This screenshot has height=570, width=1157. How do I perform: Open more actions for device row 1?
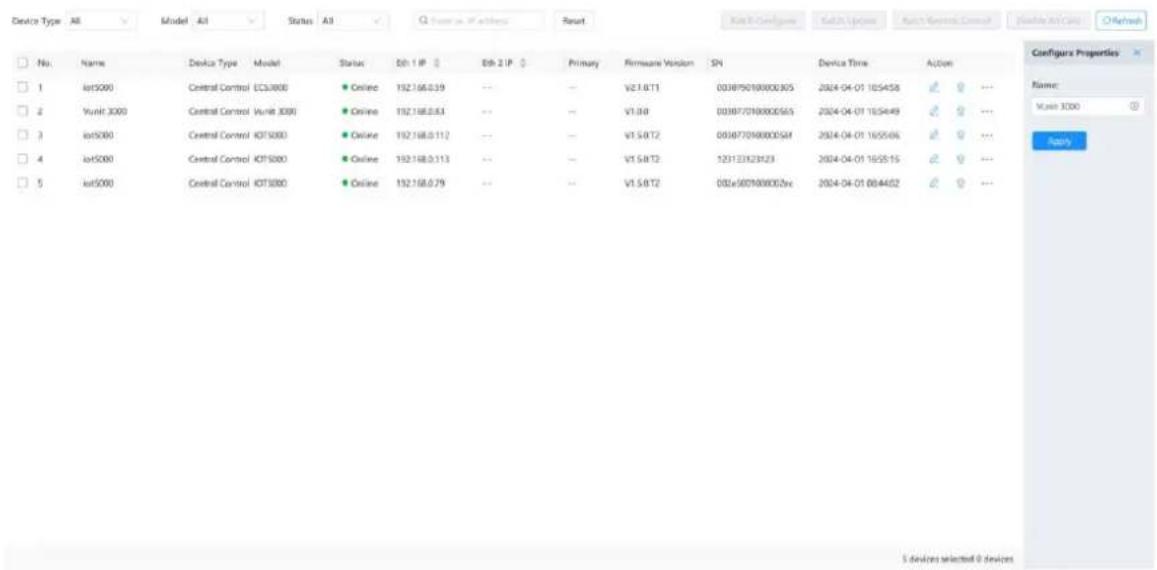(x=987, y=88)
